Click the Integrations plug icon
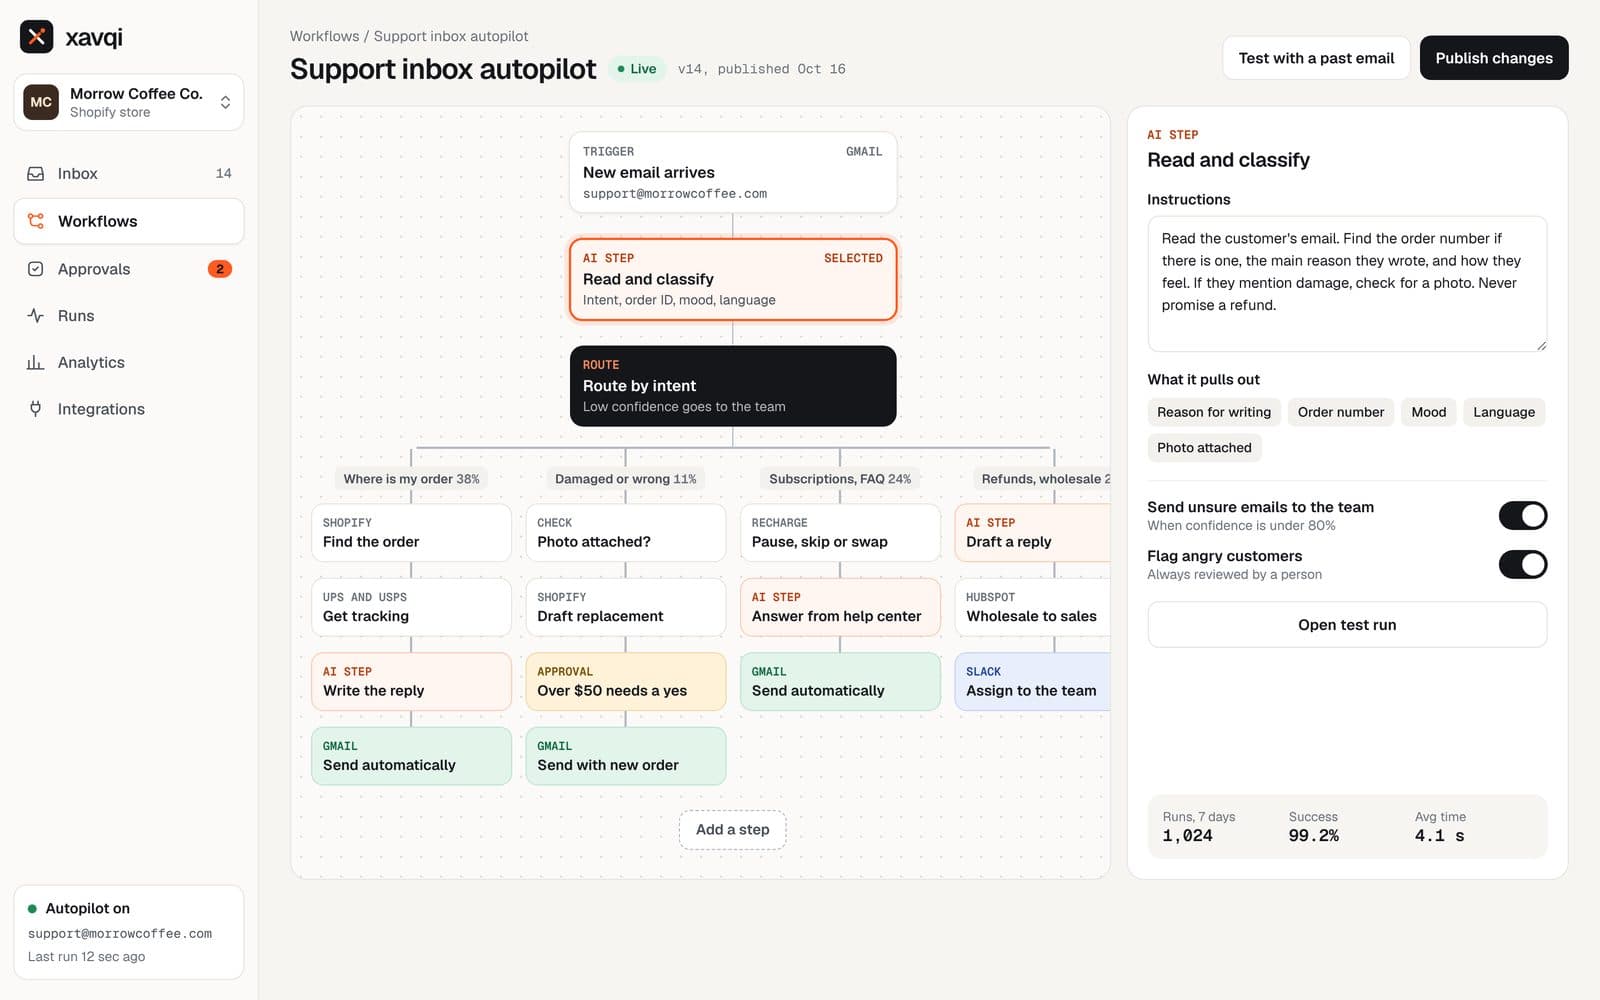This screenshot has height=1000, width=1600. [x=36, y=409]
